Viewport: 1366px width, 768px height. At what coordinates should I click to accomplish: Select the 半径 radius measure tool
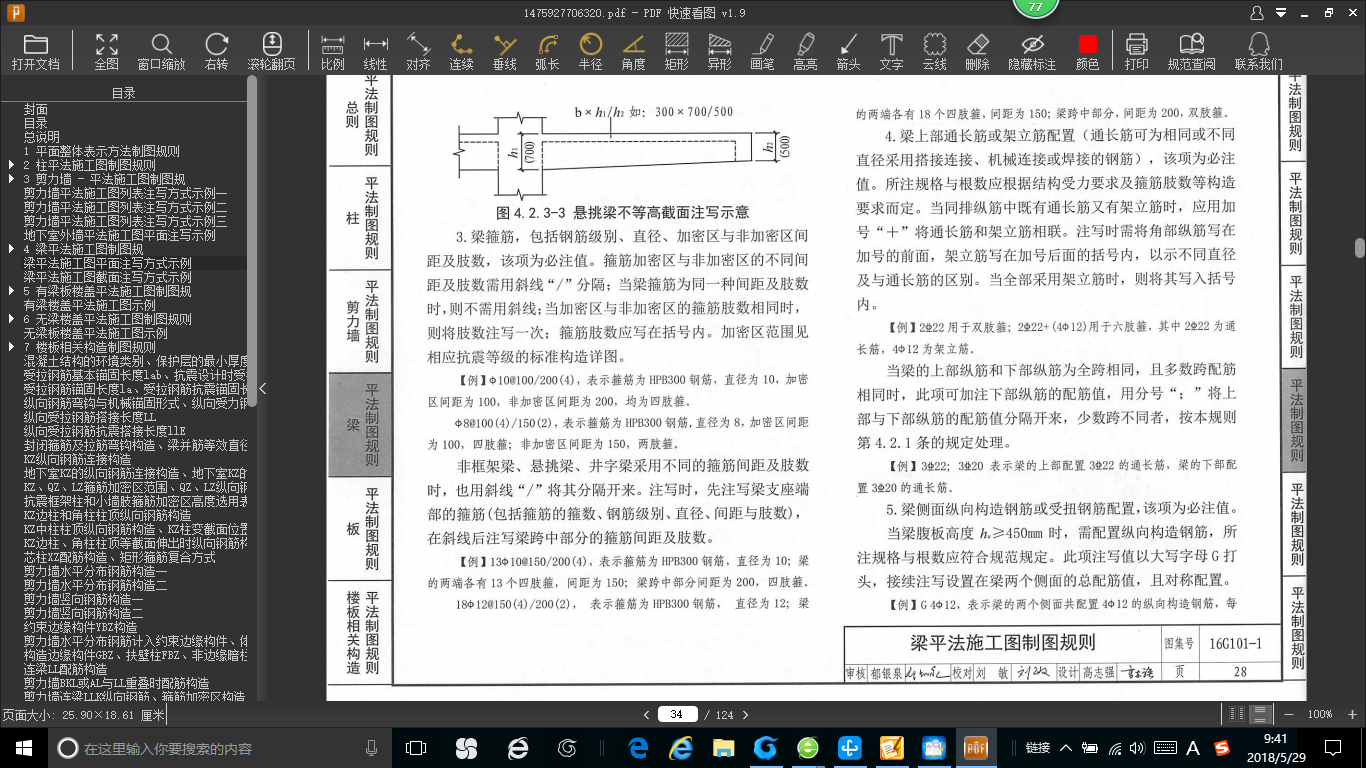(590, 51)
